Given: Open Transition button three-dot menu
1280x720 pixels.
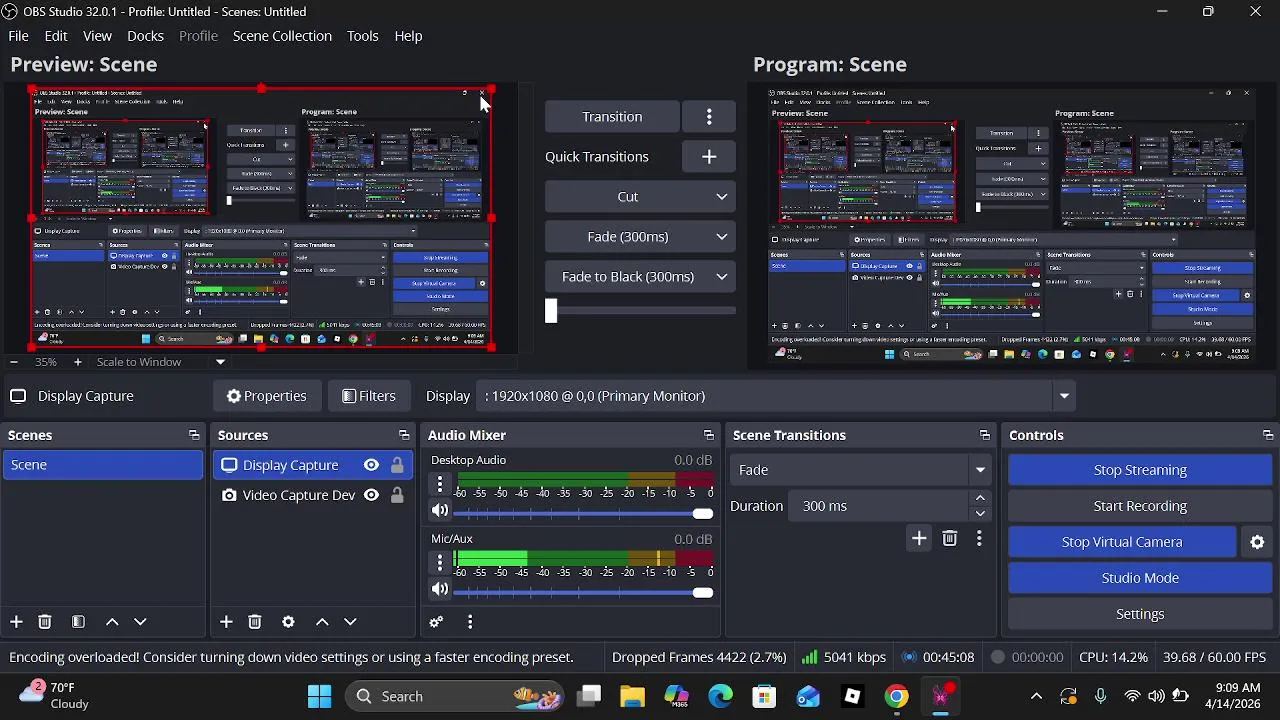Looking at the screenshot, I should tap(709, 117).
